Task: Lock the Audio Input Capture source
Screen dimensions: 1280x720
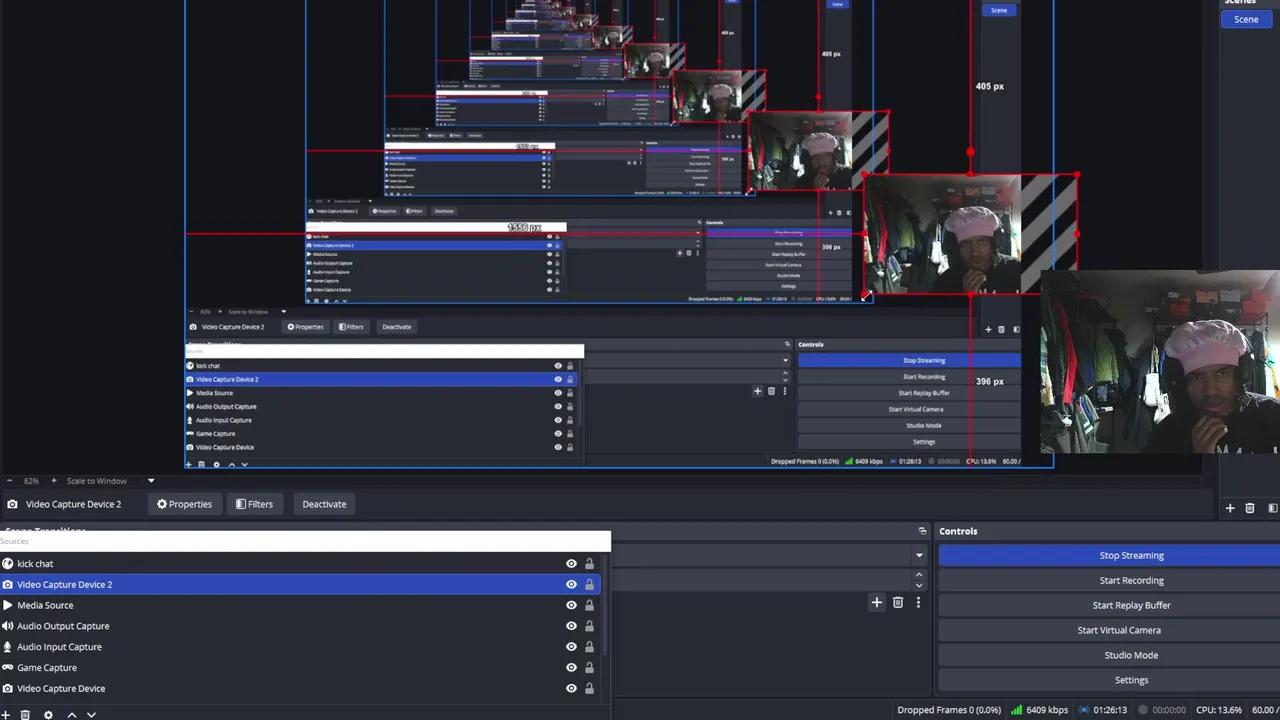Action: (589, 647)
